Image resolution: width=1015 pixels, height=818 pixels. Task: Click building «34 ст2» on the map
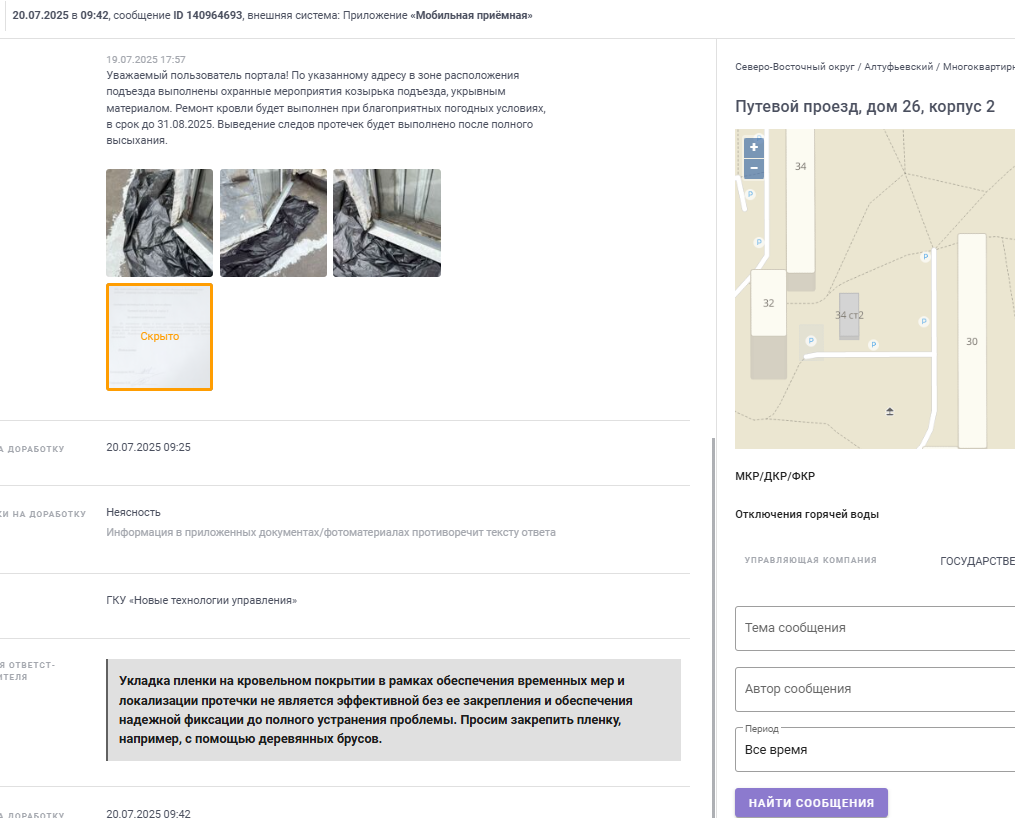click(849, 315)
